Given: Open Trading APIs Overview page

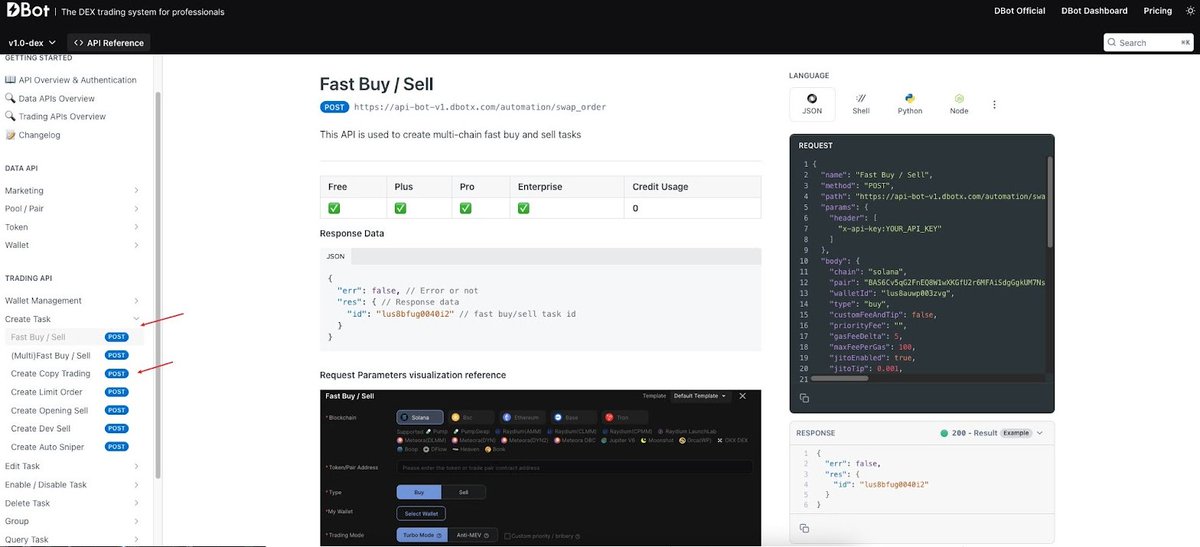Looking at the screenshot, I should [x=55, y=116].
